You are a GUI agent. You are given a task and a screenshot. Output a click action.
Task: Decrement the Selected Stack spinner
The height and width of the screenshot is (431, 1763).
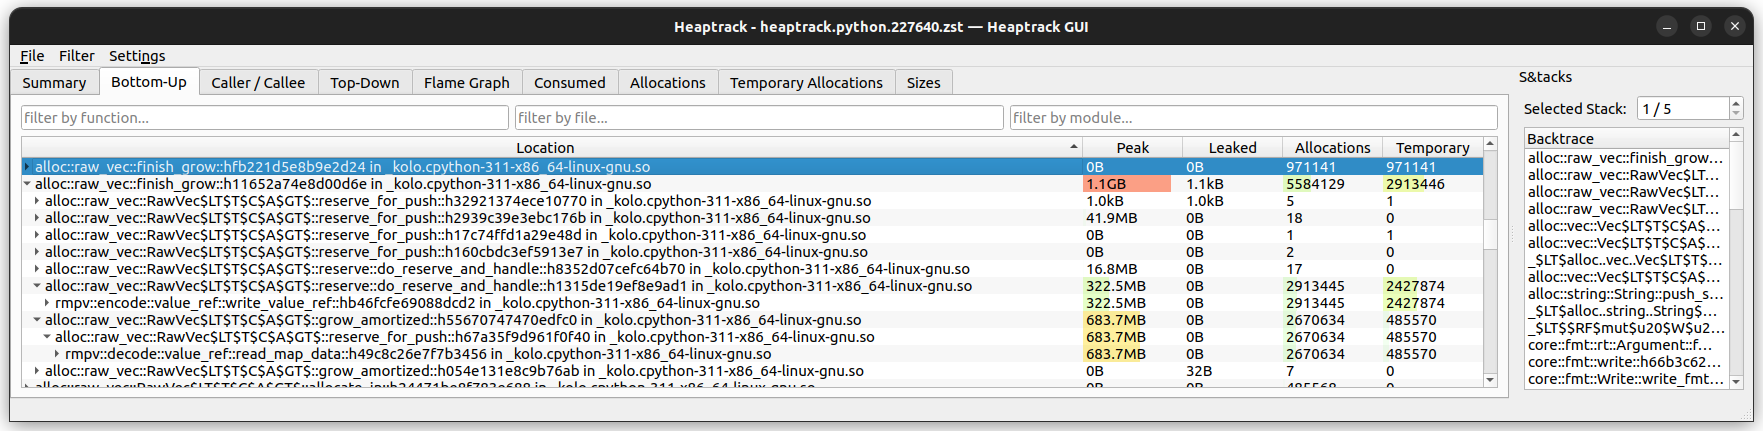pos(1736,114)
